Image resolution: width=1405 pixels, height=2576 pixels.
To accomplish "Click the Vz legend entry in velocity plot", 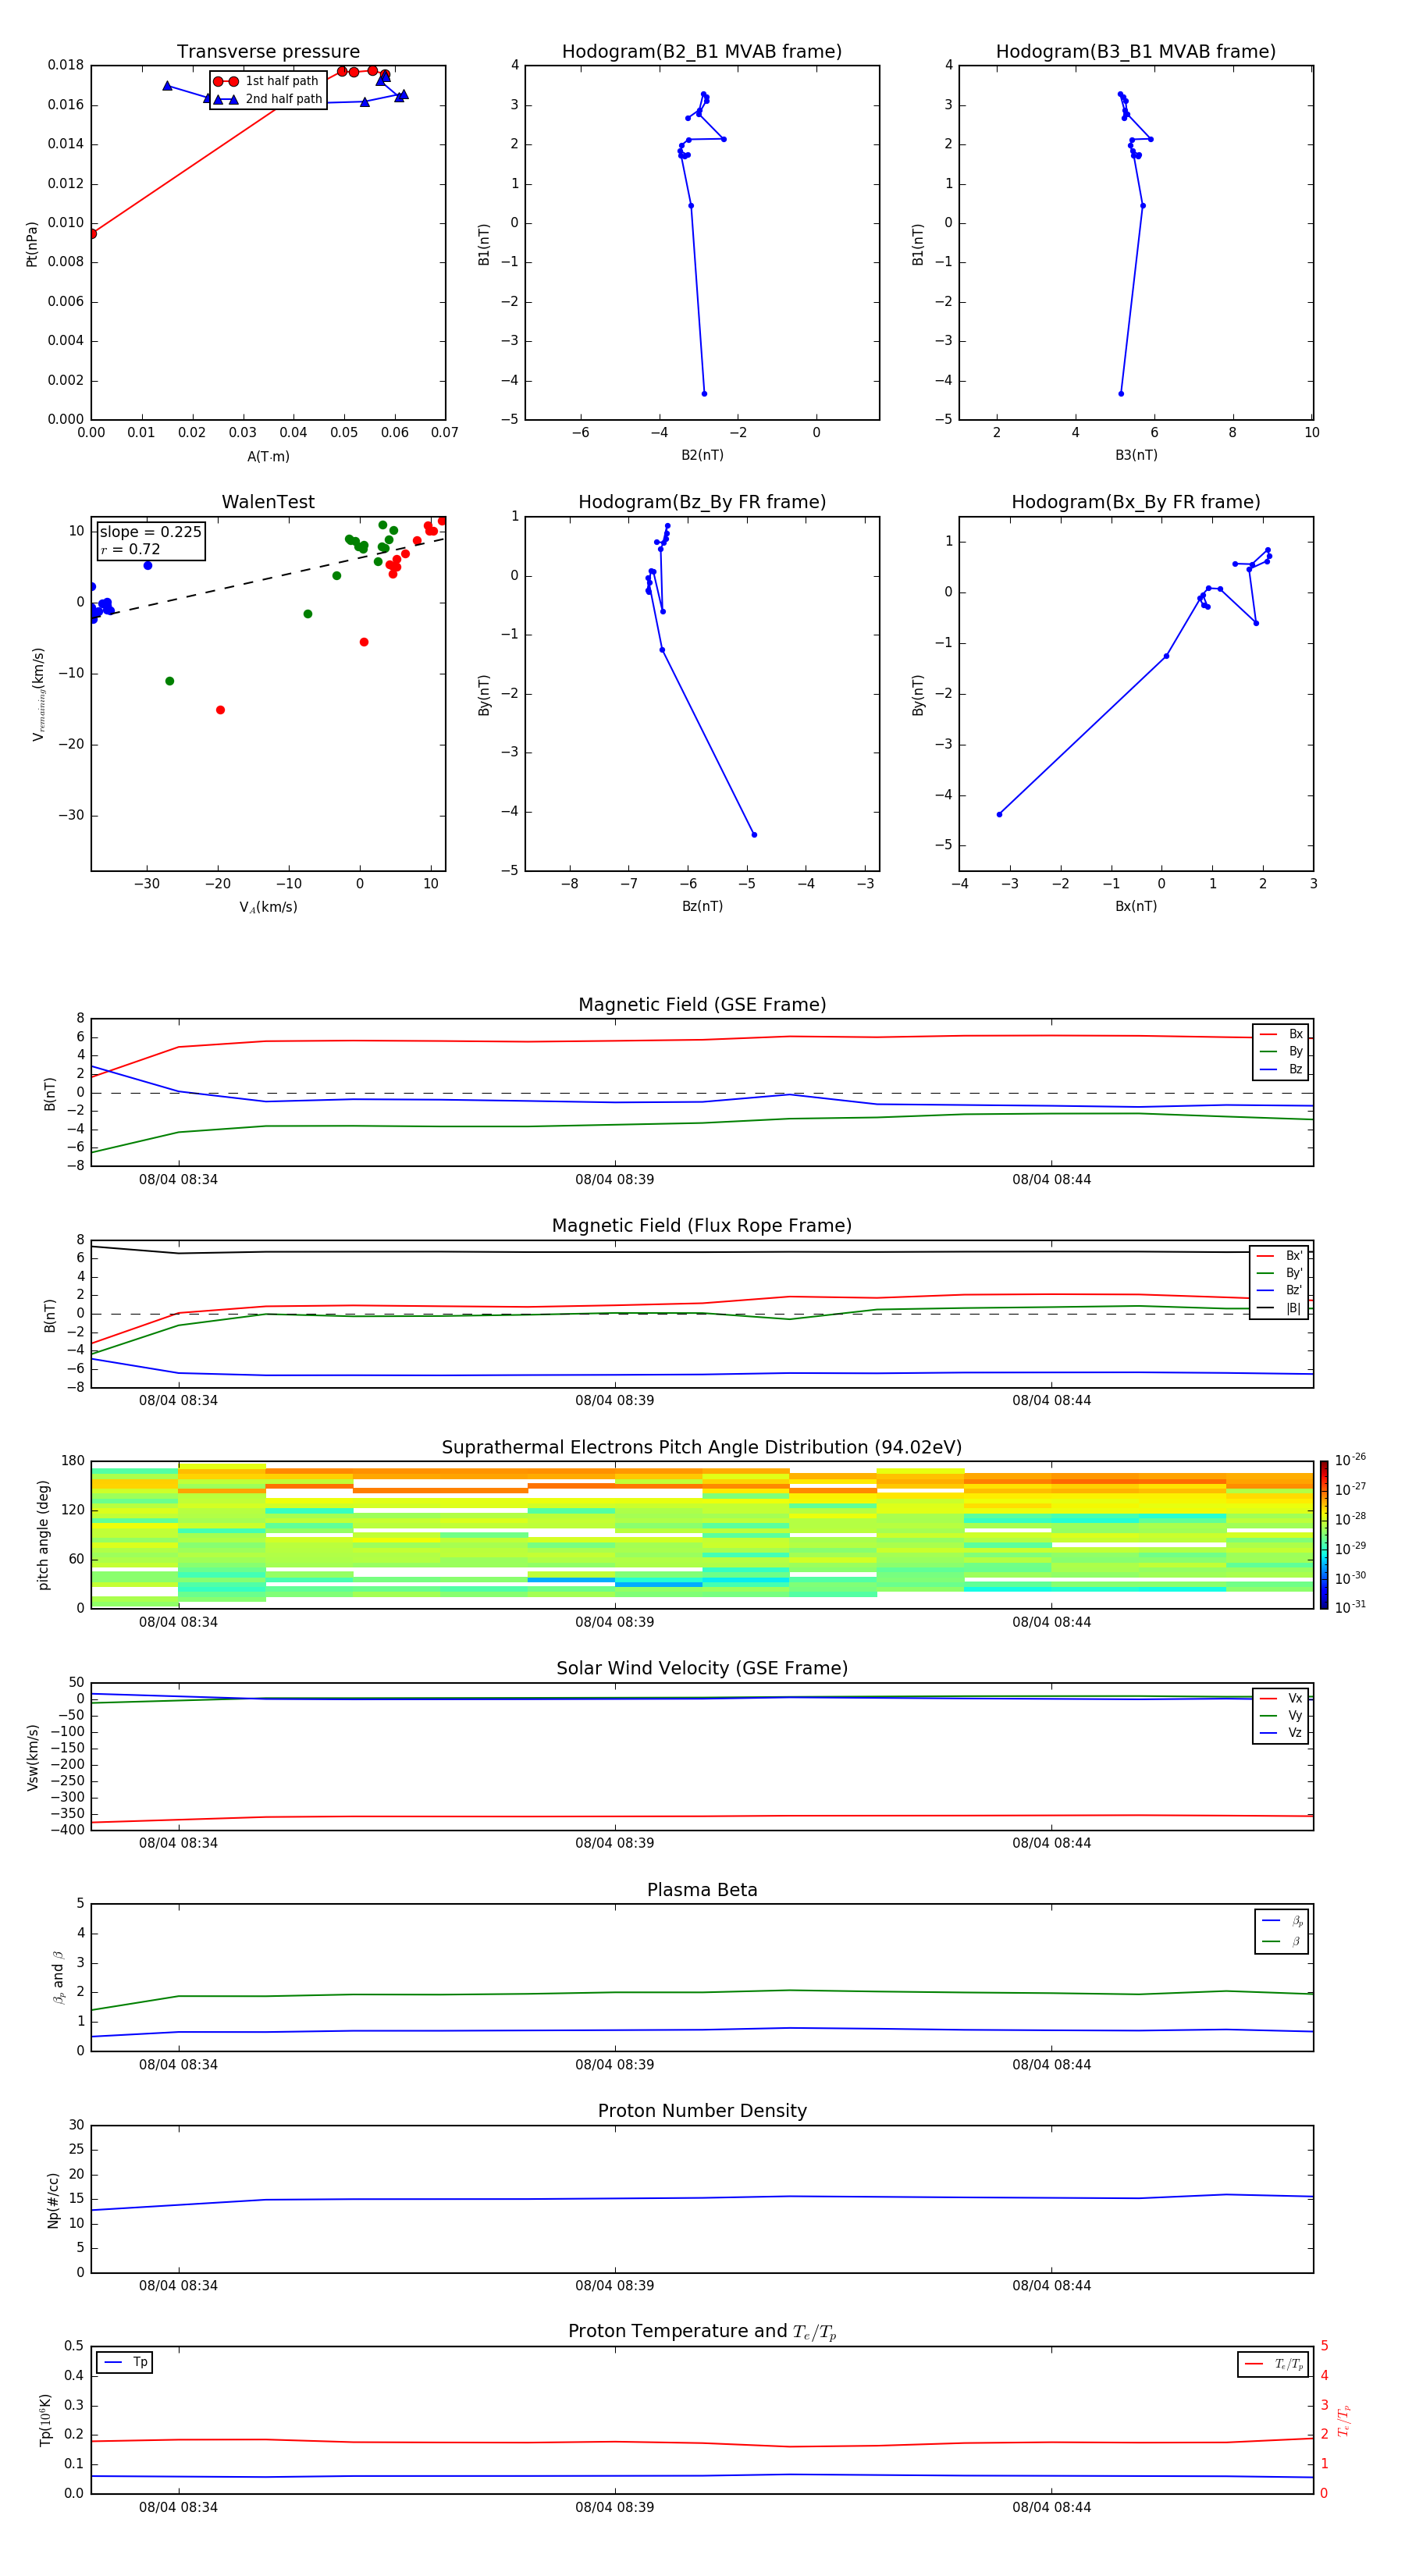I will point(1281,1733).
